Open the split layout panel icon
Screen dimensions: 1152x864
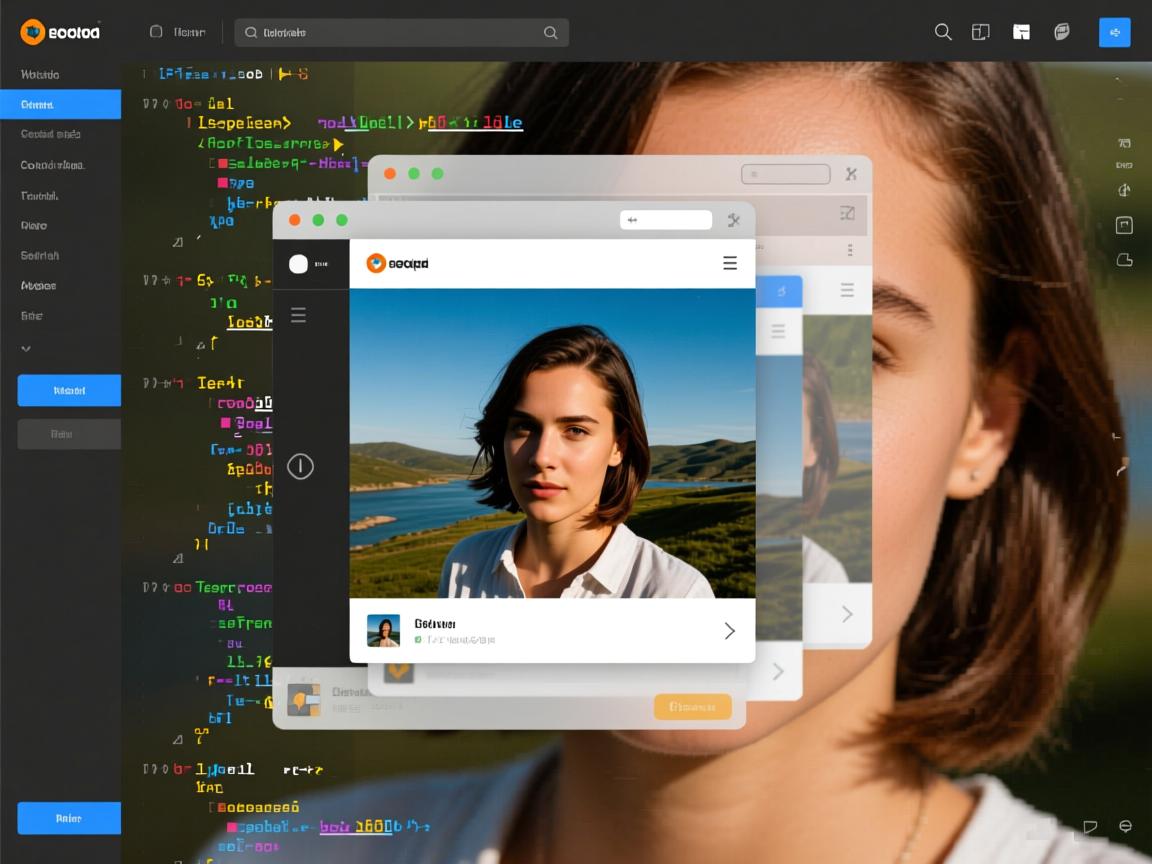click(981, 32)
